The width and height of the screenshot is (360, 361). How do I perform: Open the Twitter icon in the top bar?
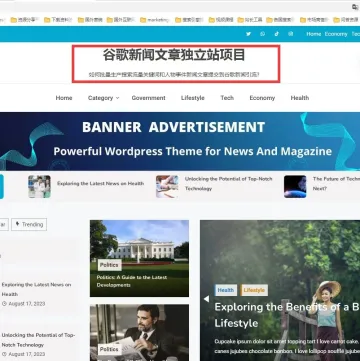click(248, 34)
